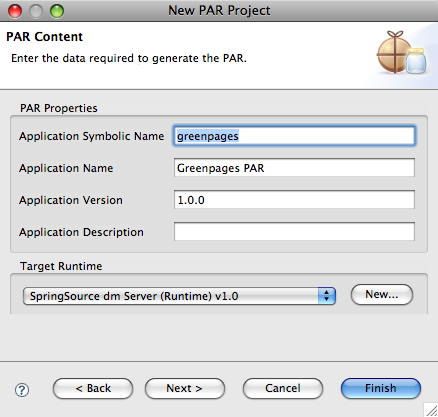Click the PAR Content heading text
This screenshot has height=417, width=438.
(x=44, y=37)
